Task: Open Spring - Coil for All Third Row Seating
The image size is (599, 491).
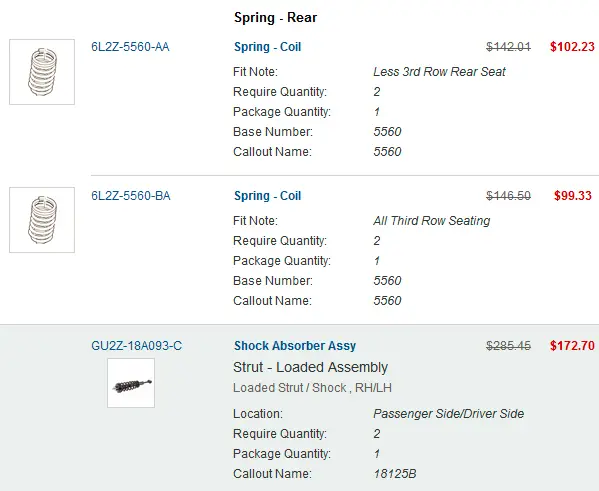Action: (x=267, y=196)
